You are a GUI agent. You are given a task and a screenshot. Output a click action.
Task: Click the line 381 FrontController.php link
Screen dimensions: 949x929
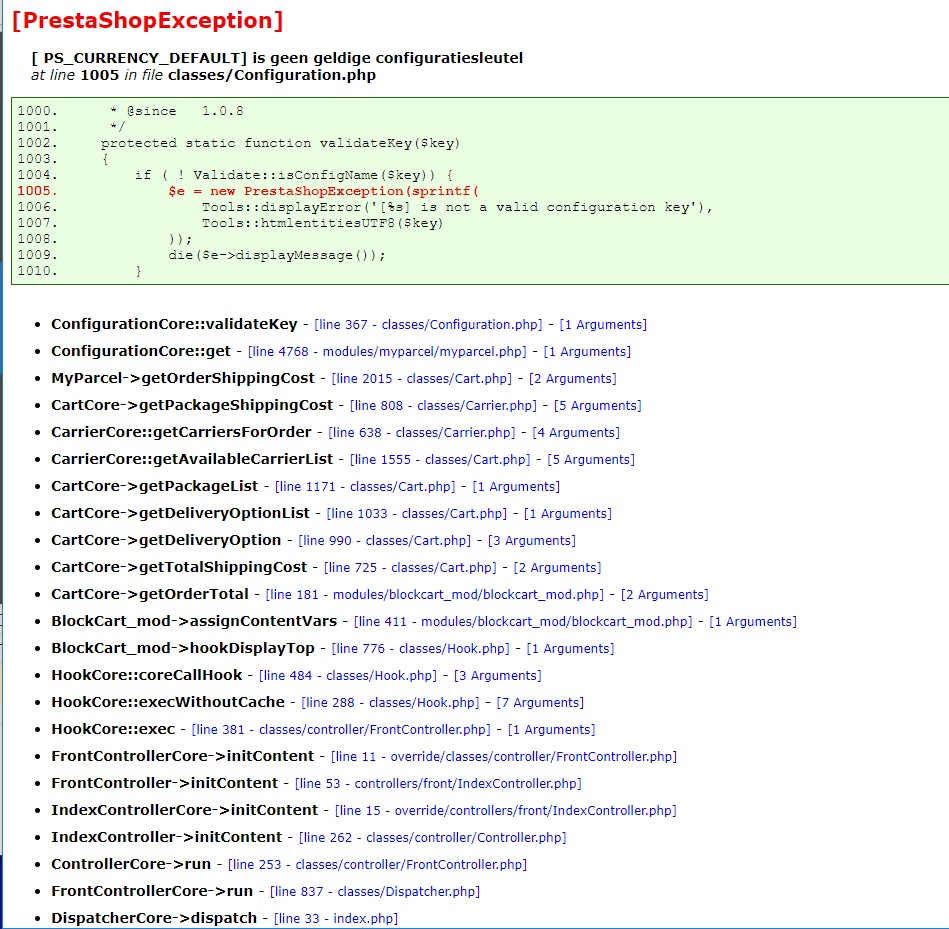pyautogui.click(x=341, y=730)
